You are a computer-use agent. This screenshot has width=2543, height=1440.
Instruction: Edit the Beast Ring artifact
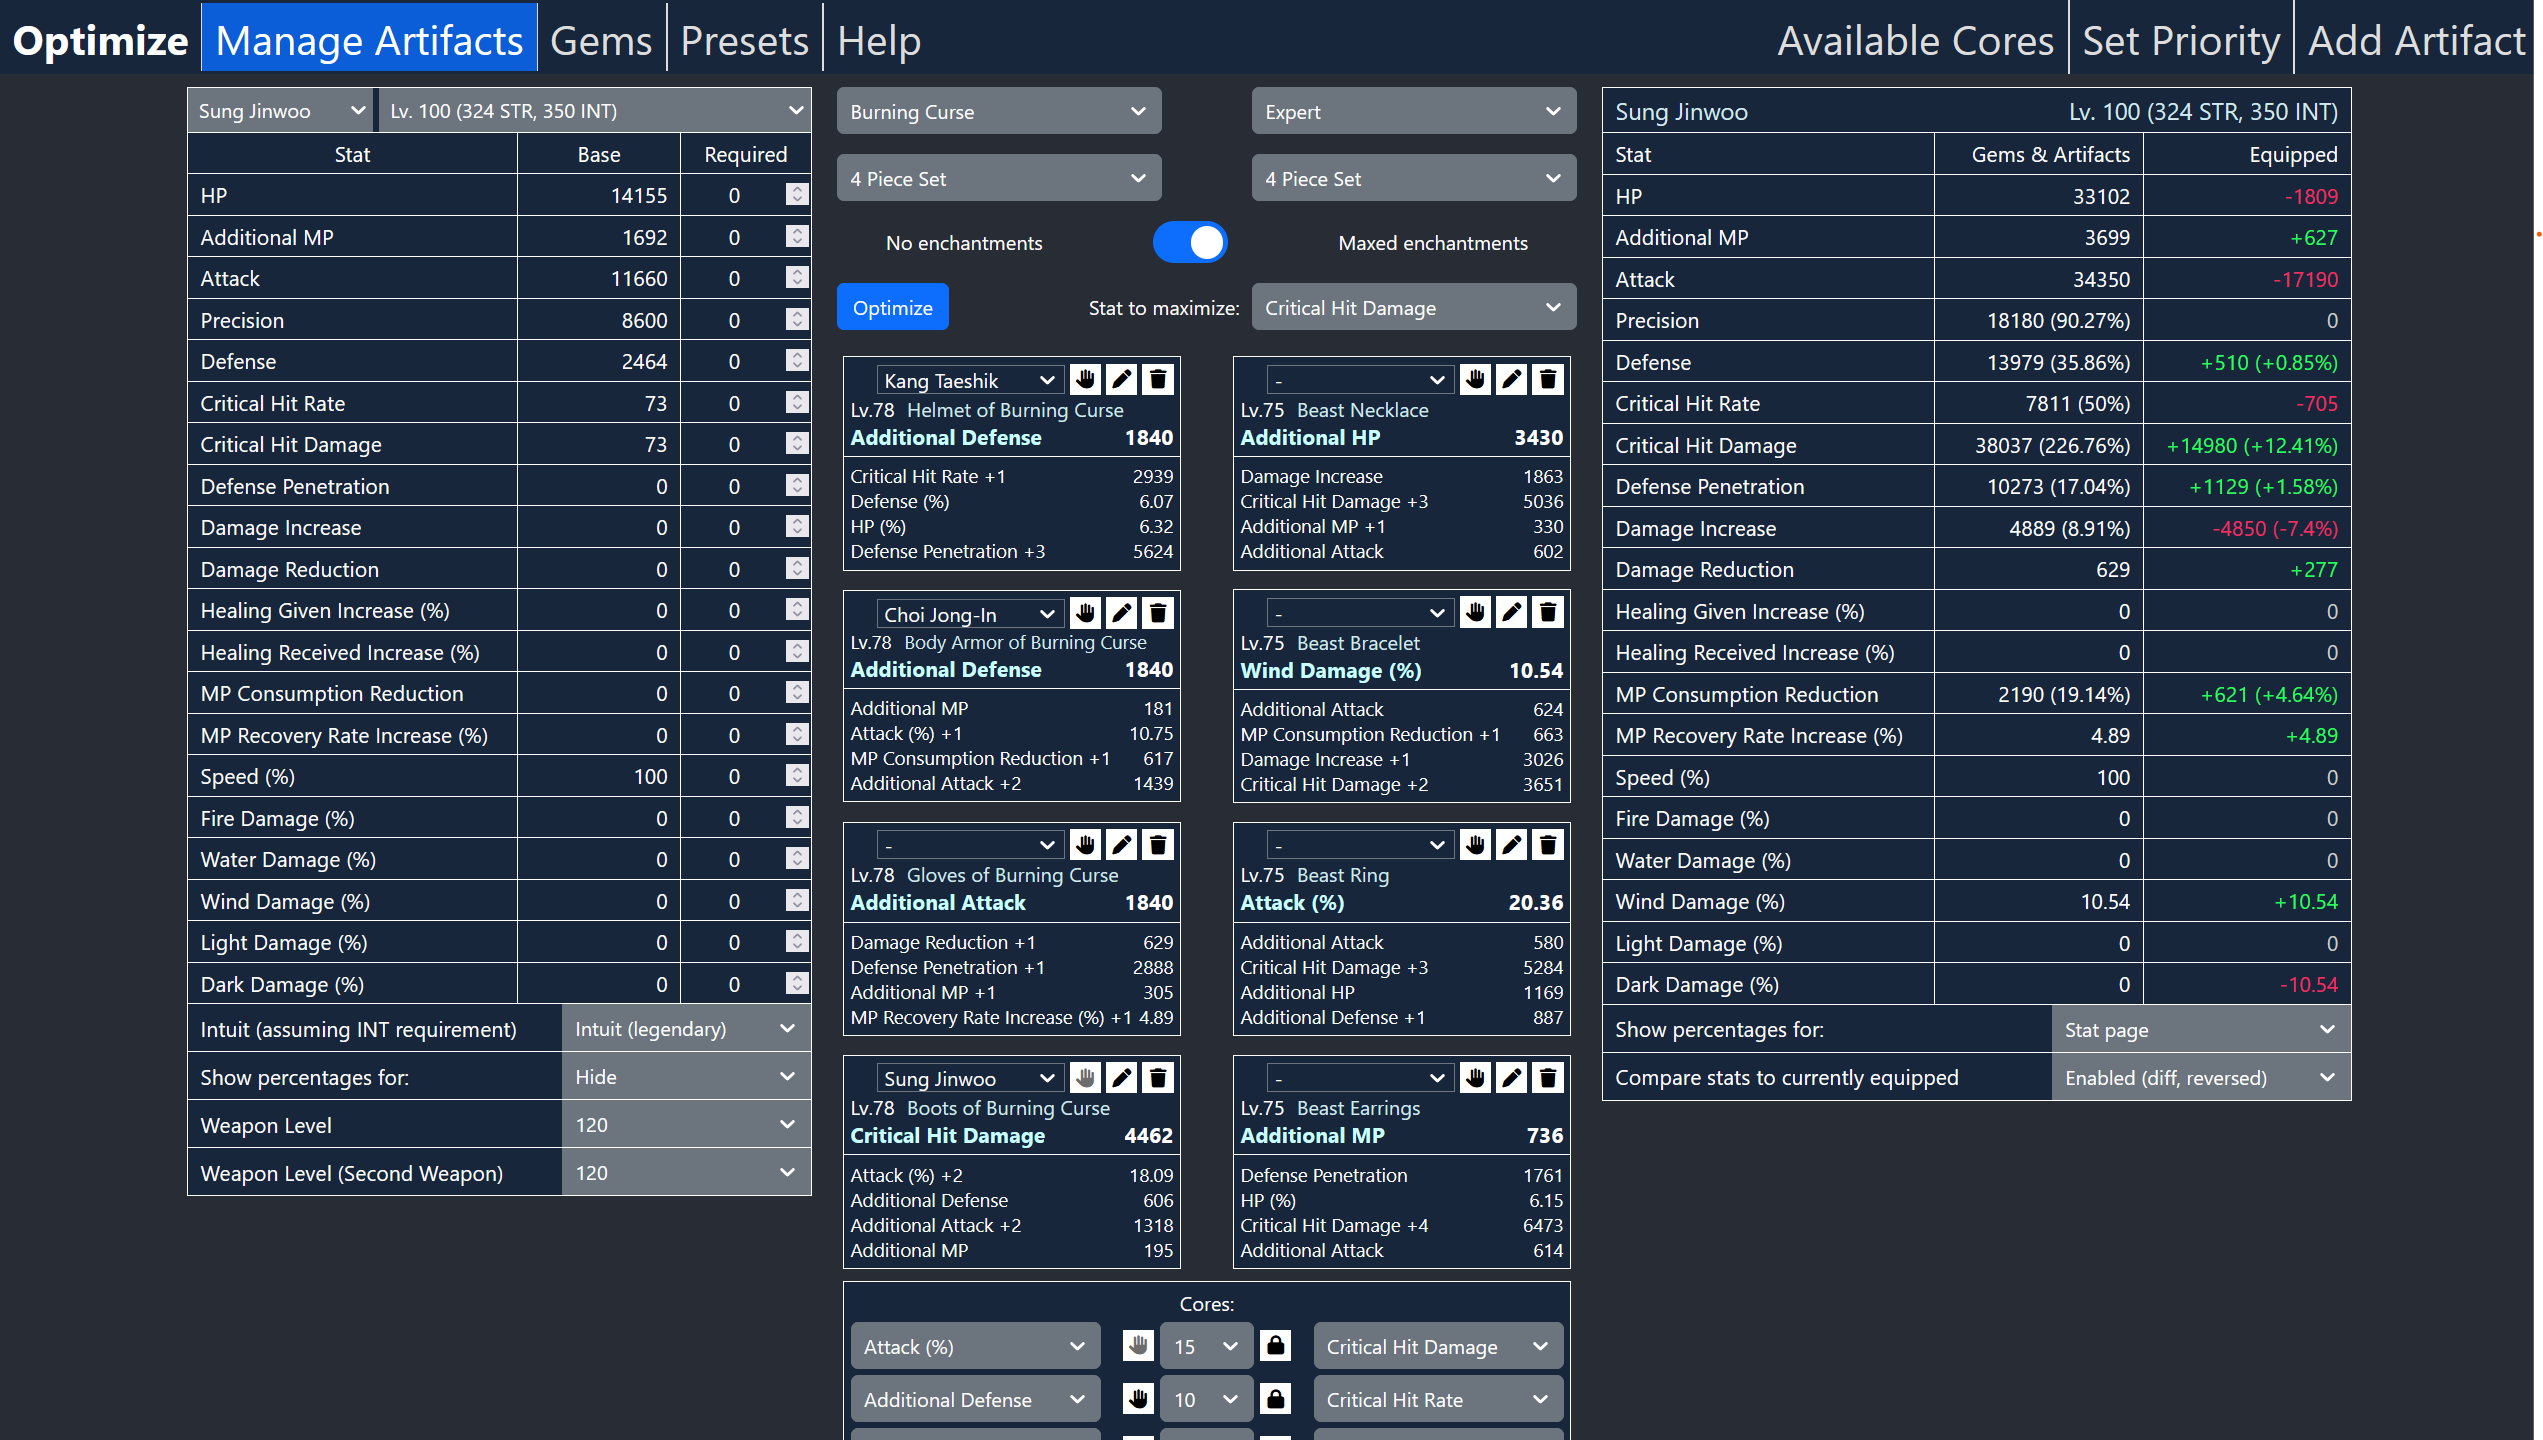[1511, 845]
